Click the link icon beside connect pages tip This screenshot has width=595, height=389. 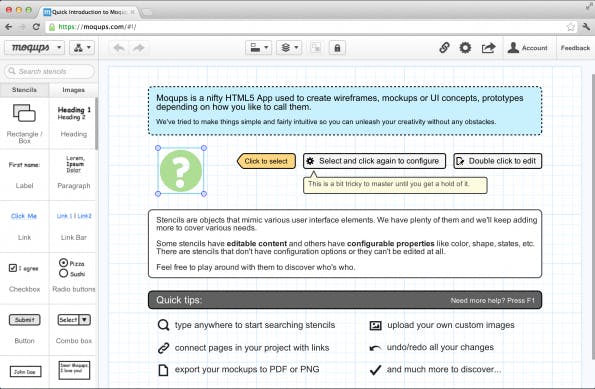[163, 348]
